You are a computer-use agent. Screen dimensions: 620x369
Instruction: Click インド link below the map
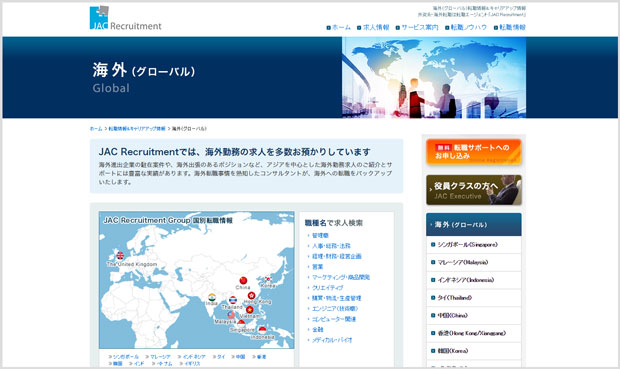pos(139,363)
